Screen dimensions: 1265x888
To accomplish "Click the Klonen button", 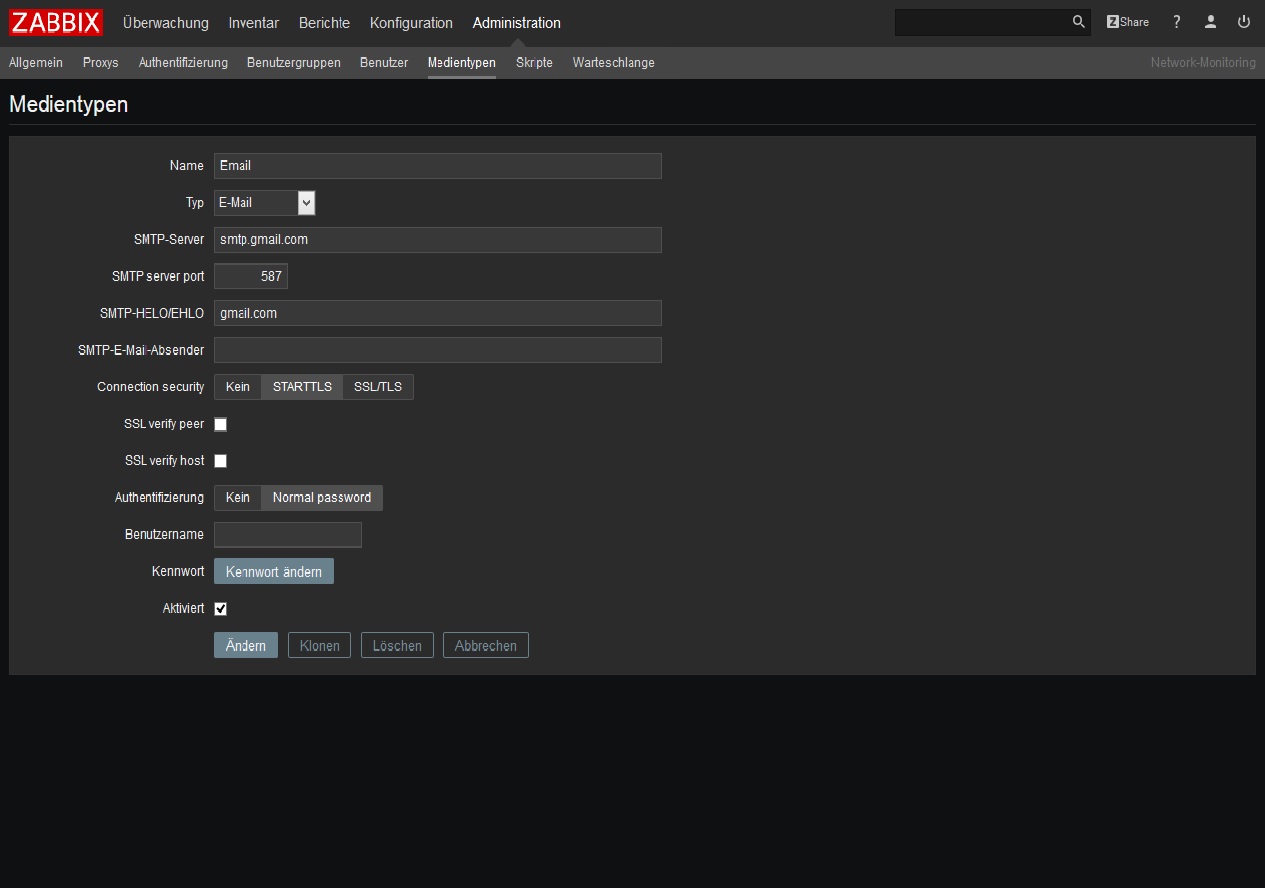I will point(319,646).
